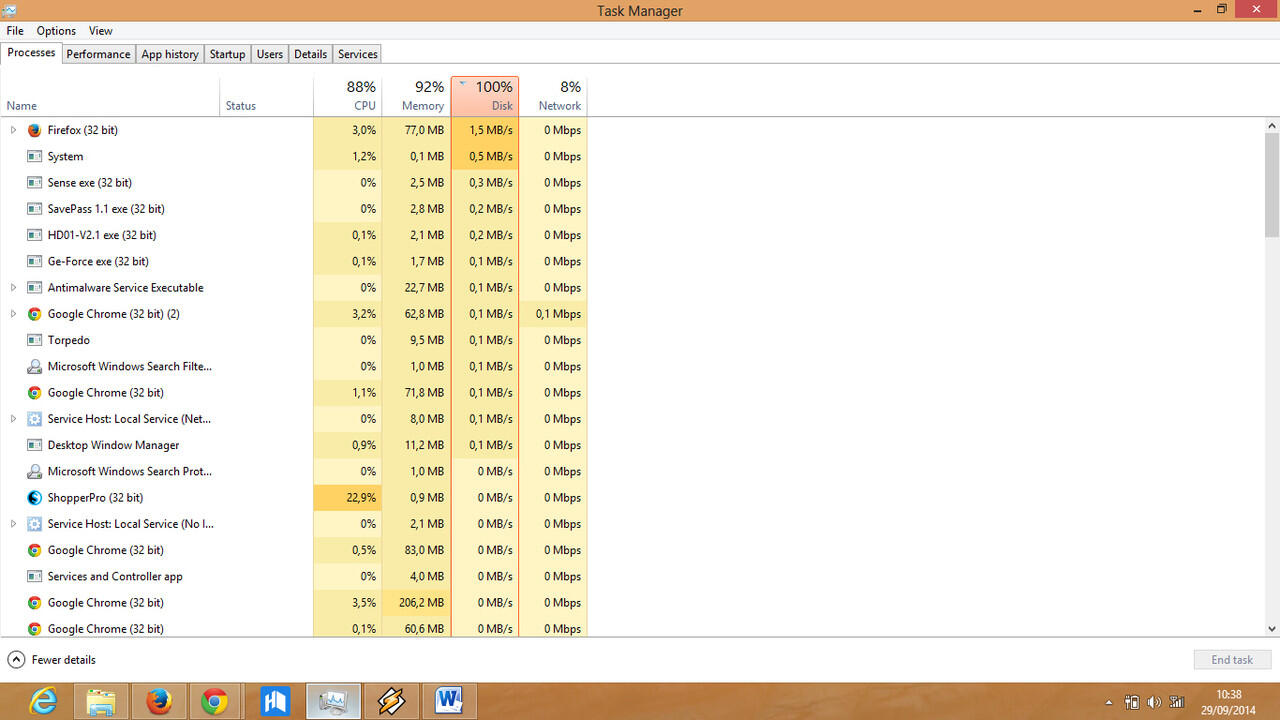
Task: Expand Google Chrome (32 bit) (2) group
Action: tap(13, 314)
